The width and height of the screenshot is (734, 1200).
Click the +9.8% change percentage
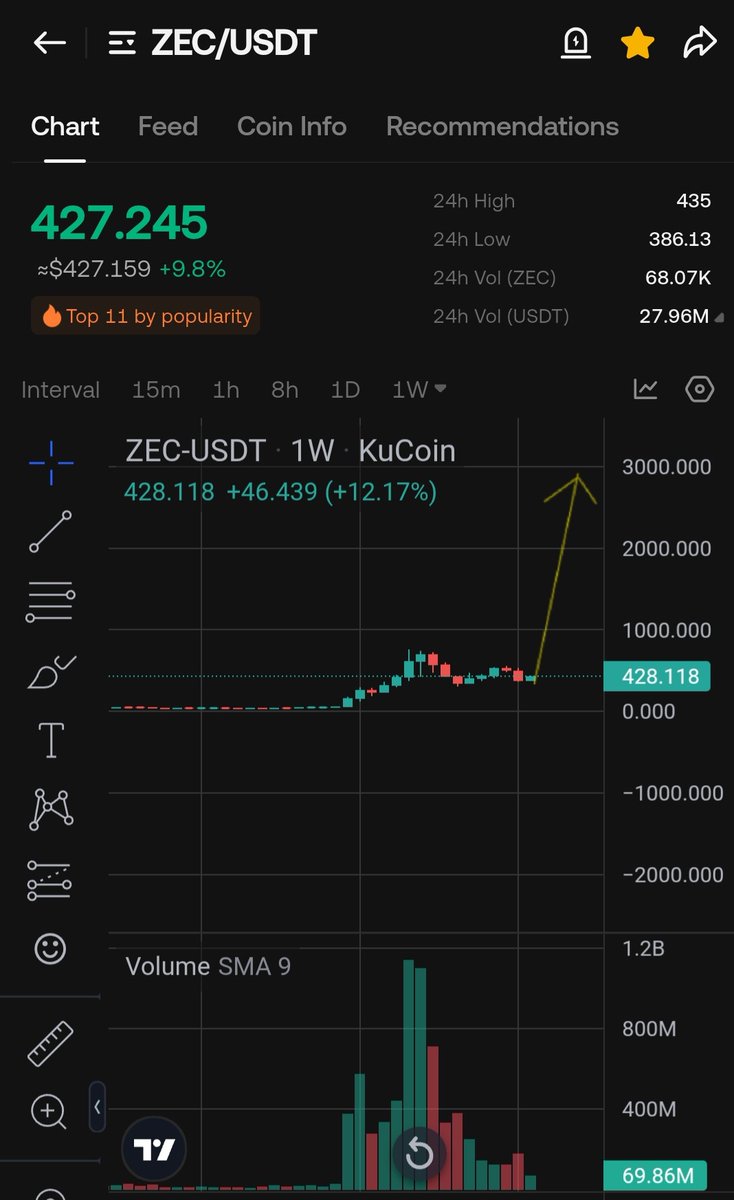click(192, 269)
